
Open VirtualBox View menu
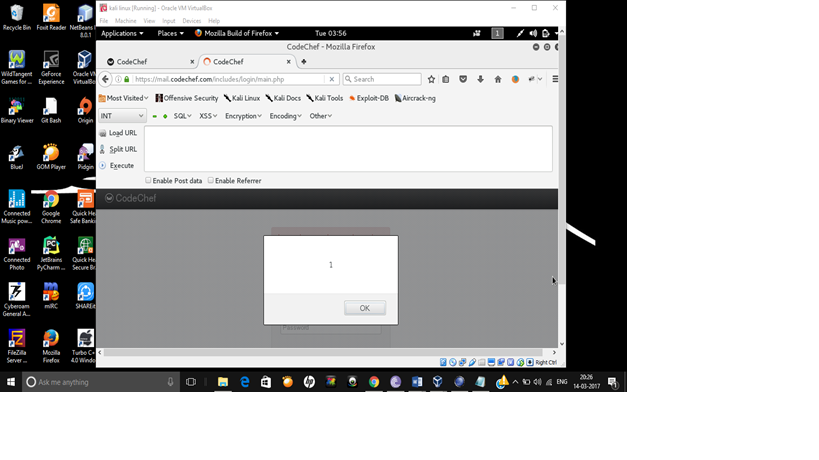[149, 21]
